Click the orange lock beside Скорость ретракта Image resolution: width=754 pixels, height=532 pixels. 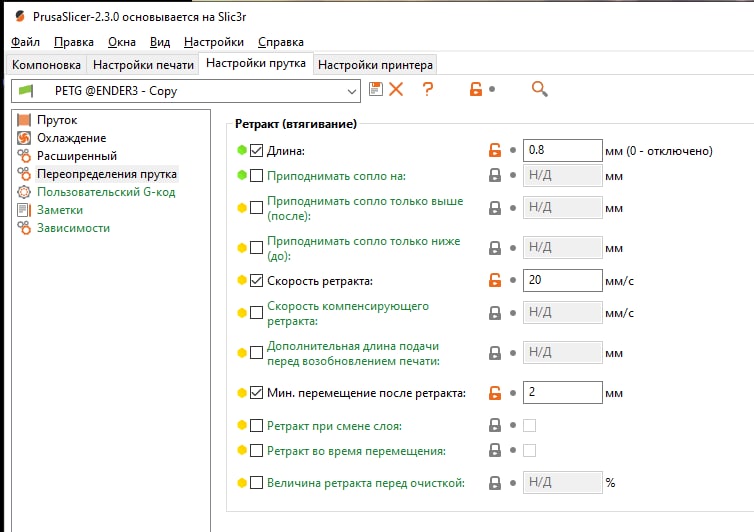[495, 280]
